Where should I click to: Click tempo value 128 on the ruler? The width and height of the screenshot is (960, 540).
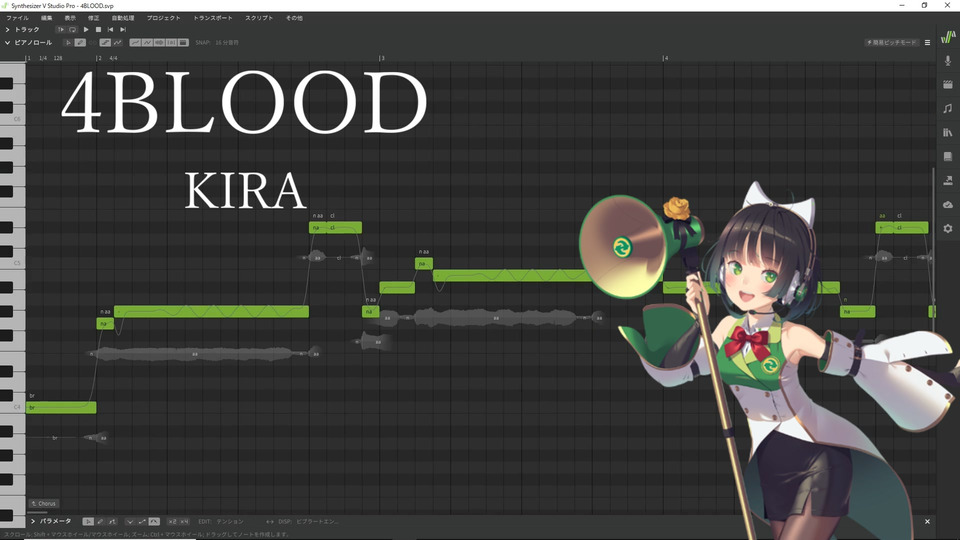coord(58,58)
